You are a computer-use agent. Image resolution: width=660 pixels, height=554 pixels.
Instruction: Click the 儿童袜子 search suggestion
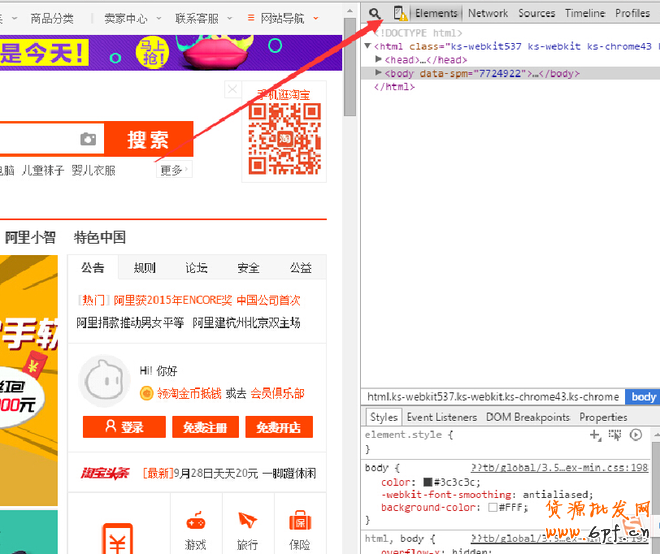43,170
